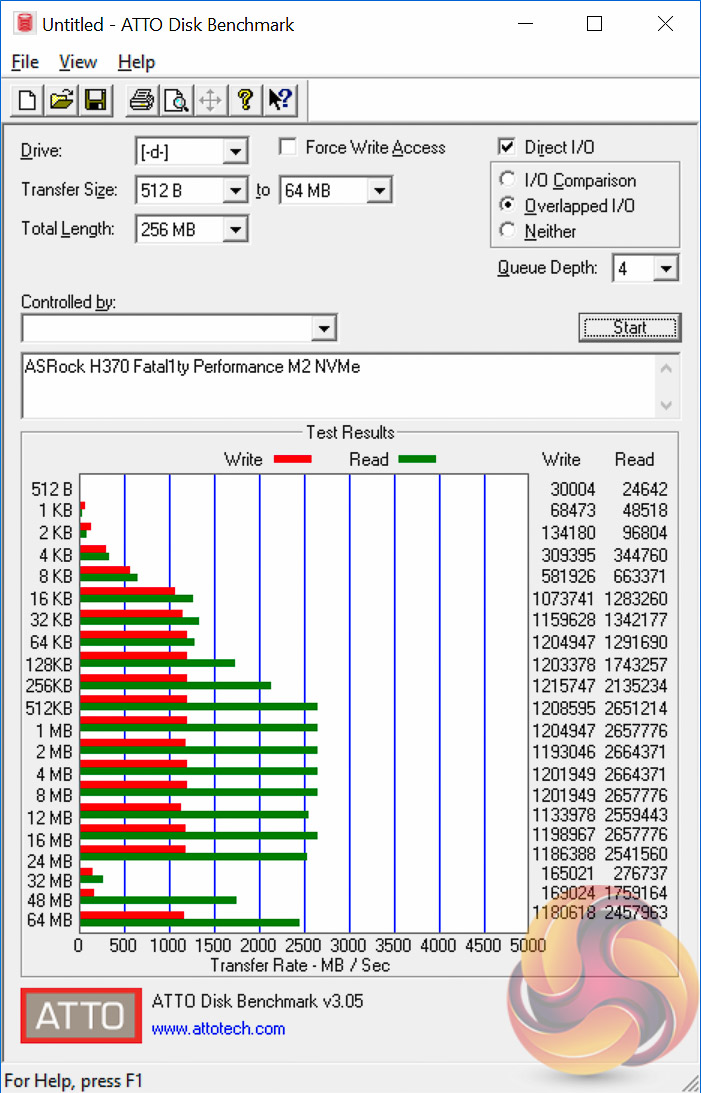Close the ATTO Disk Benchmark window

(665, 24)
